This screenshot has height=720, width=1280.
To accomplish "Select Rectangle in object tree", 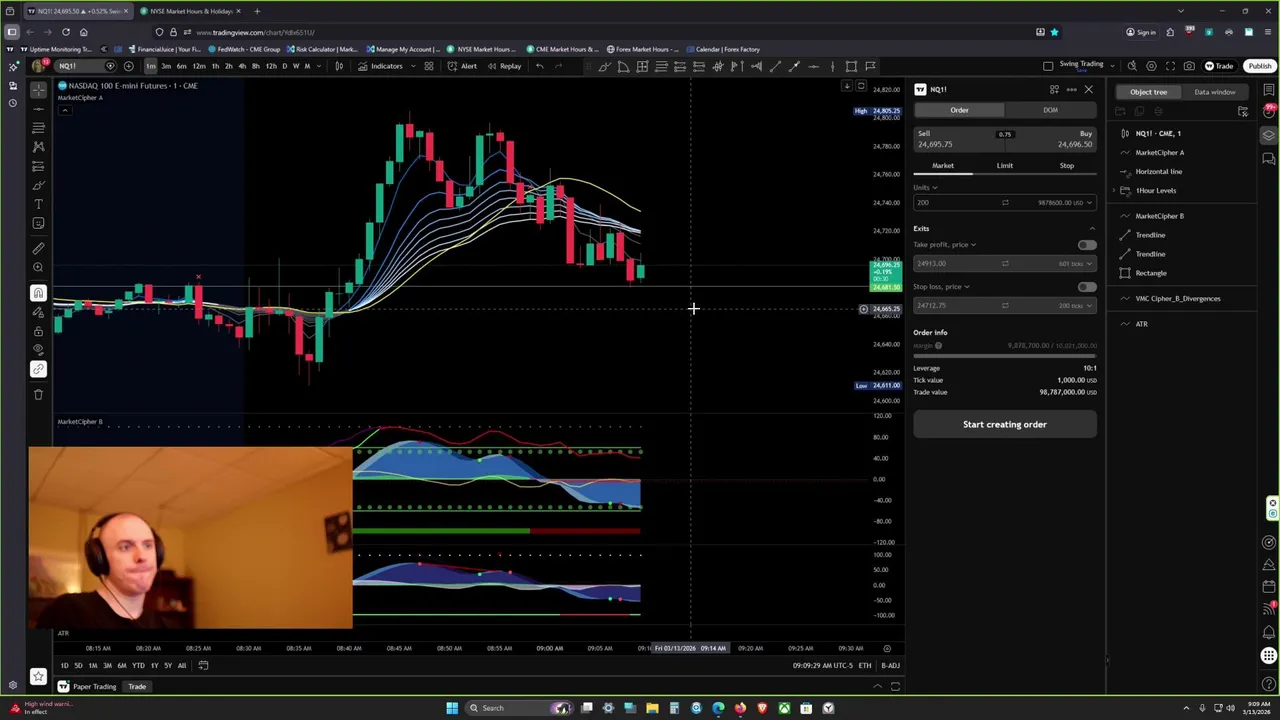I will click(x=1150, y=273).
